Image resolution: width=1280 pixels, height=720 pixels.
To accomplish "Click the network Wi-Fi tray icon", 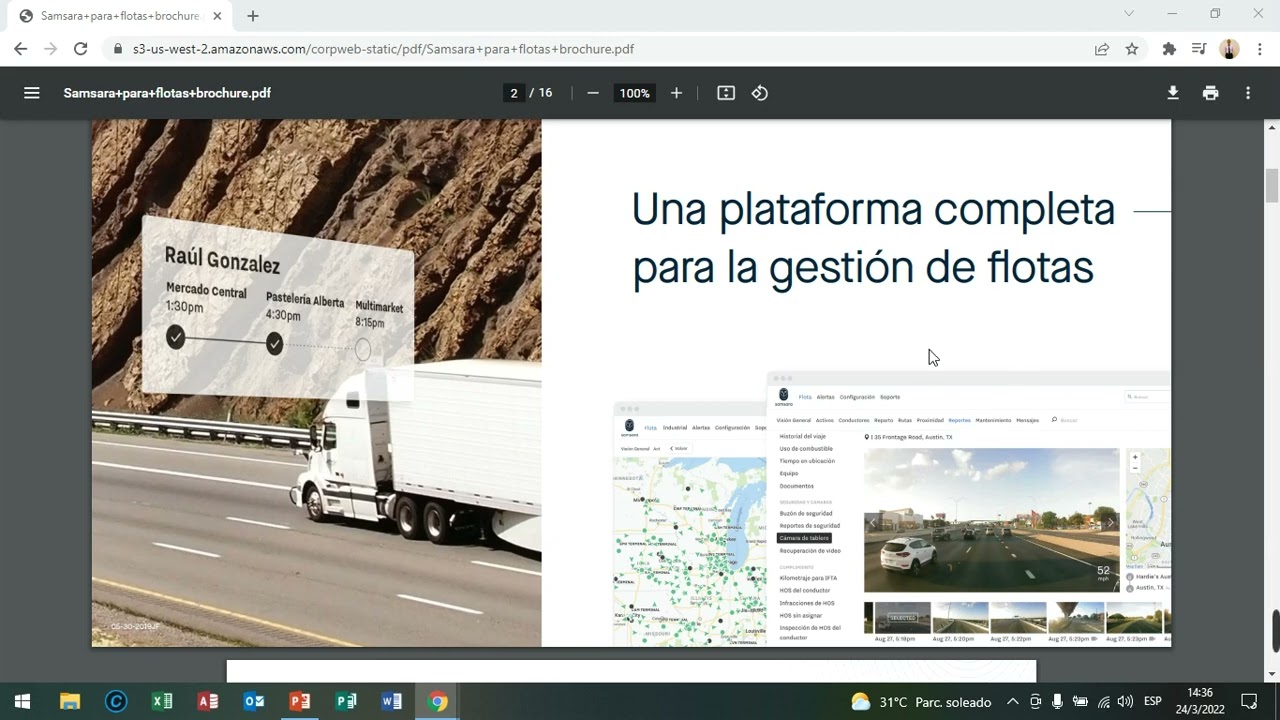I will (x=1103, y=702).
